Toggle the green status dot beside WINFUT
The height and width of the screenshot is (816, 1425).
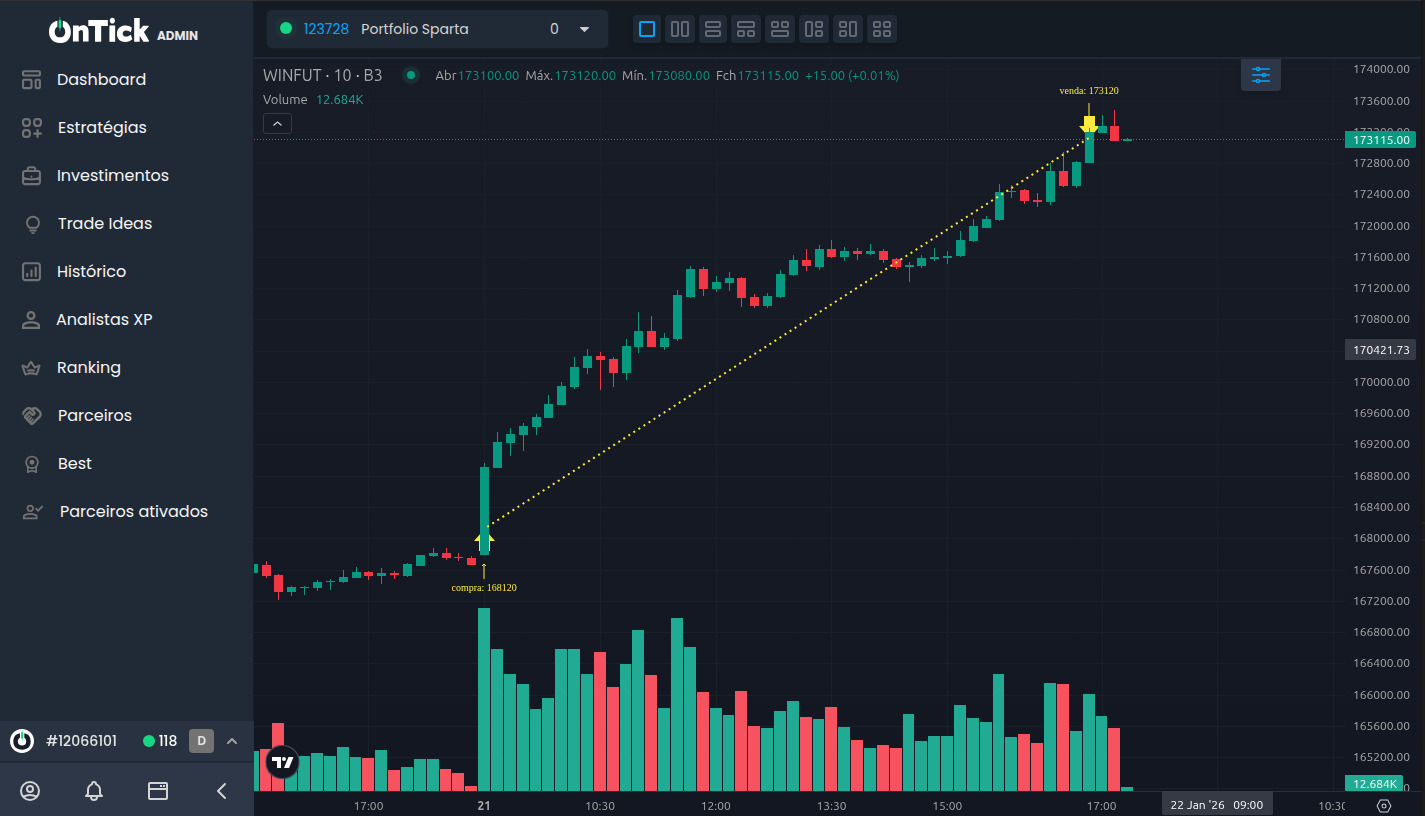click(x=410, y=75)
